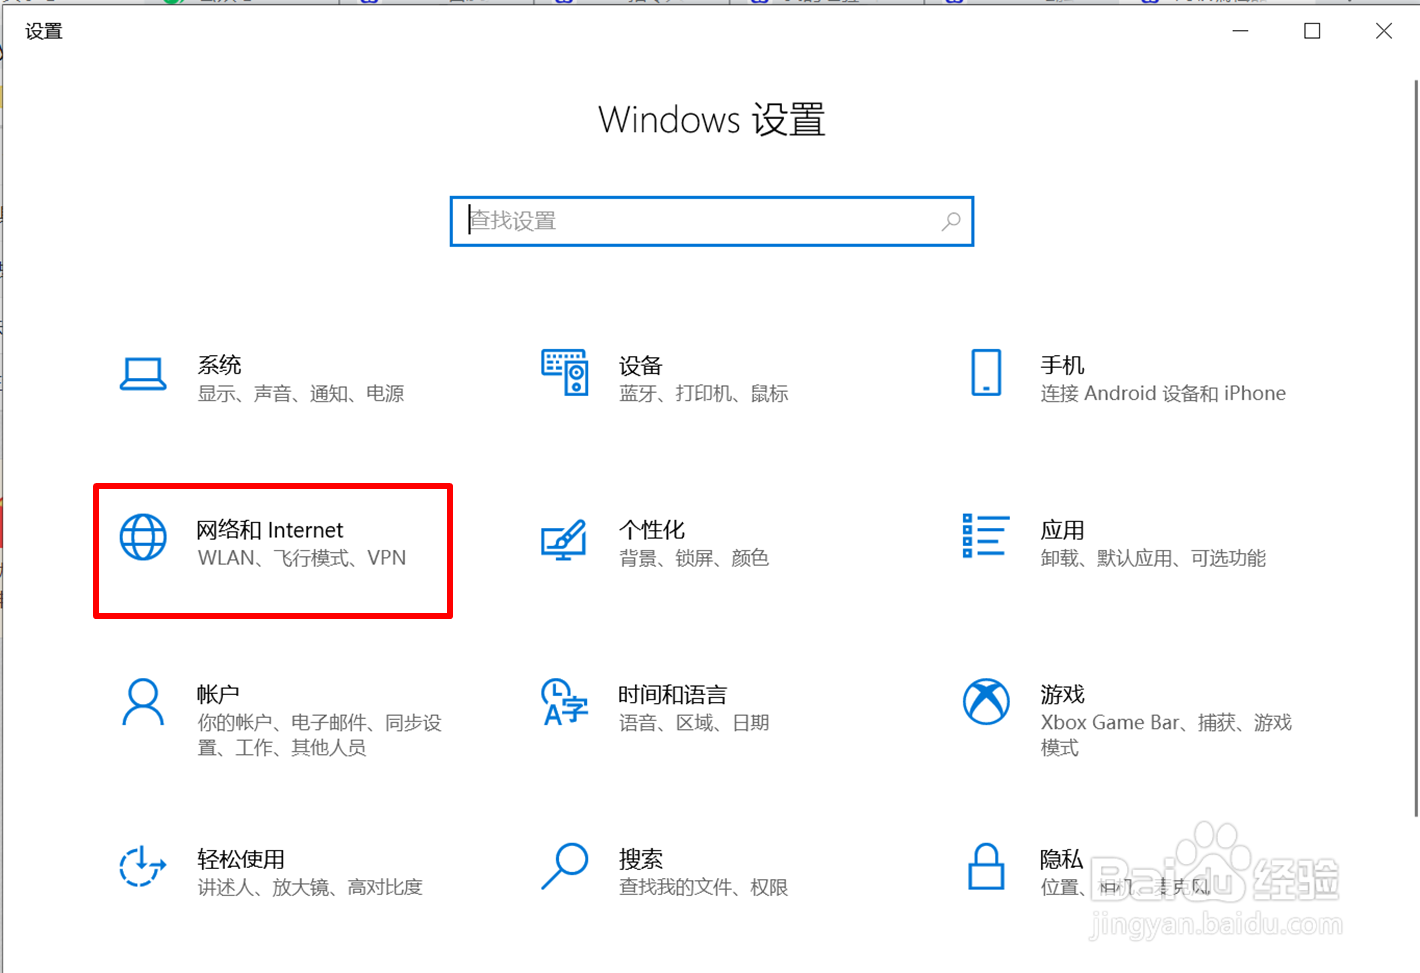Image resolution: width=1420 pixels, height=973 pixels.
Task: Select the 手机 category title
Action: coord(1062,365)
